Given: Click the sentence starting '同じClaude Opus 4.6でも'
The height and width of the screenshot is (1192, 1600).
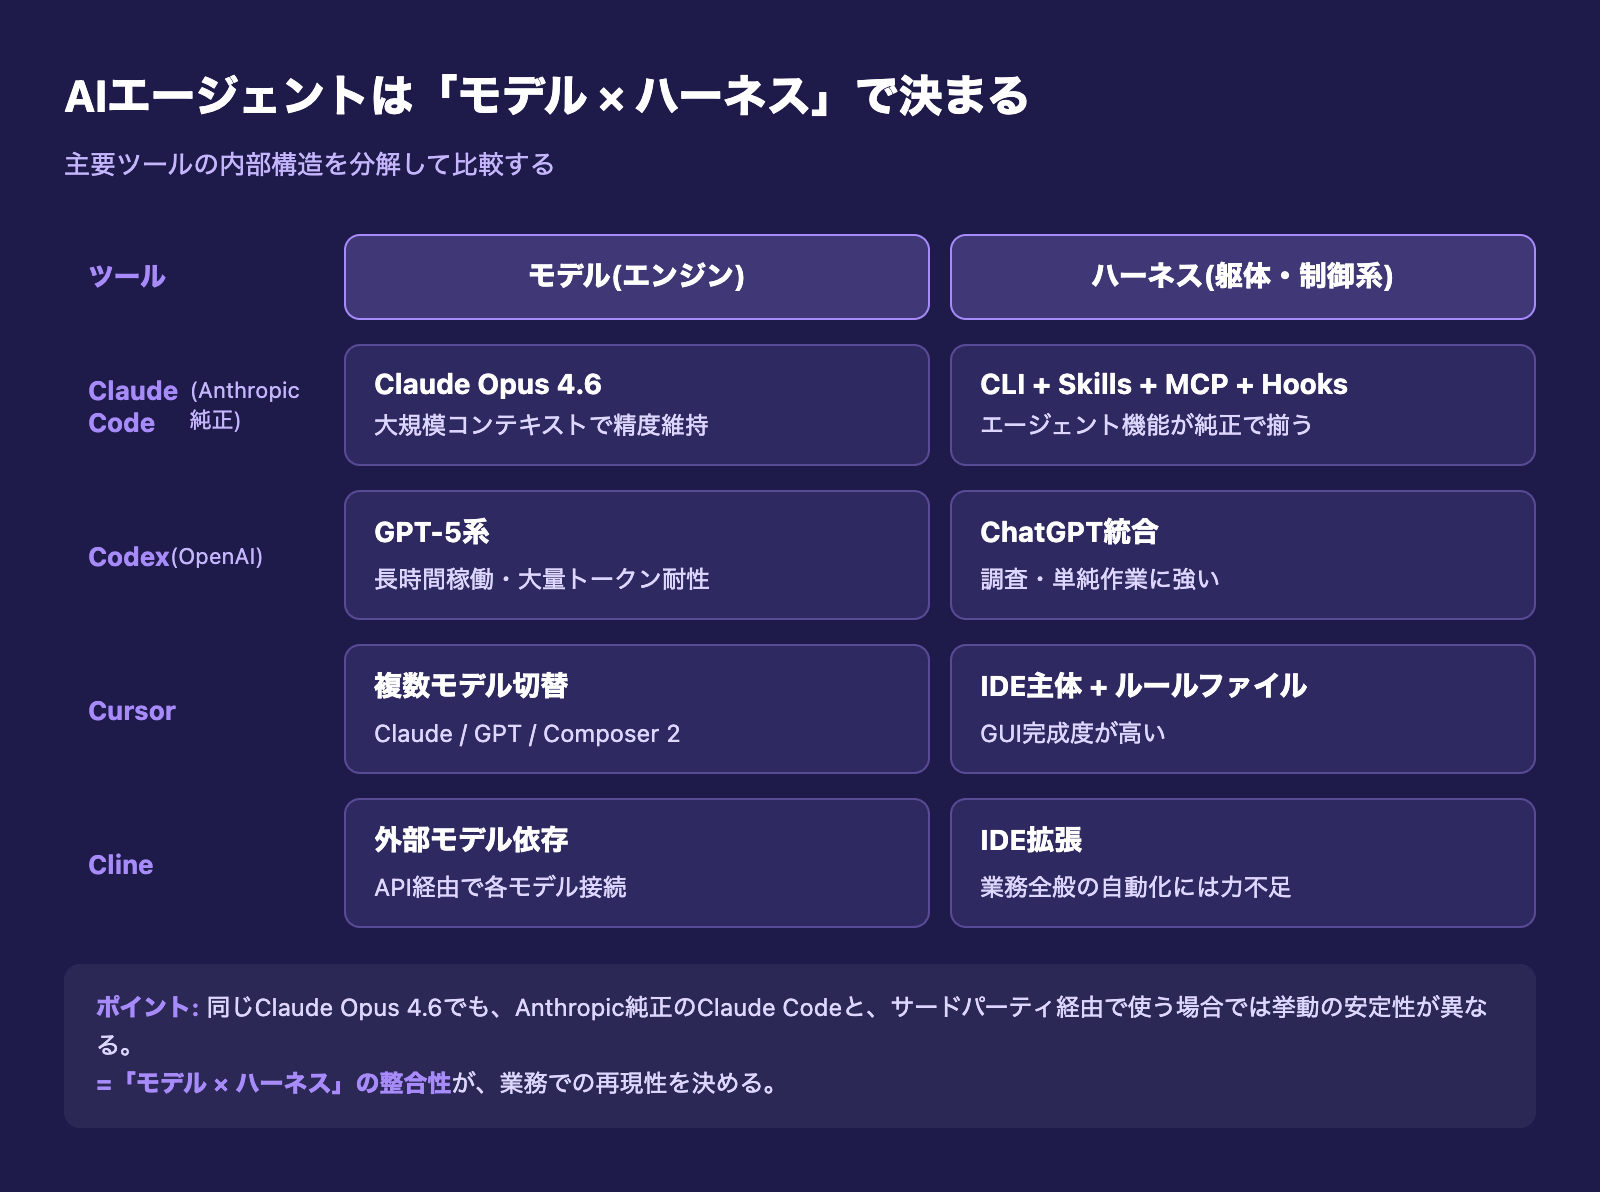Looking at the screenshot, I should pos(792,1026).
